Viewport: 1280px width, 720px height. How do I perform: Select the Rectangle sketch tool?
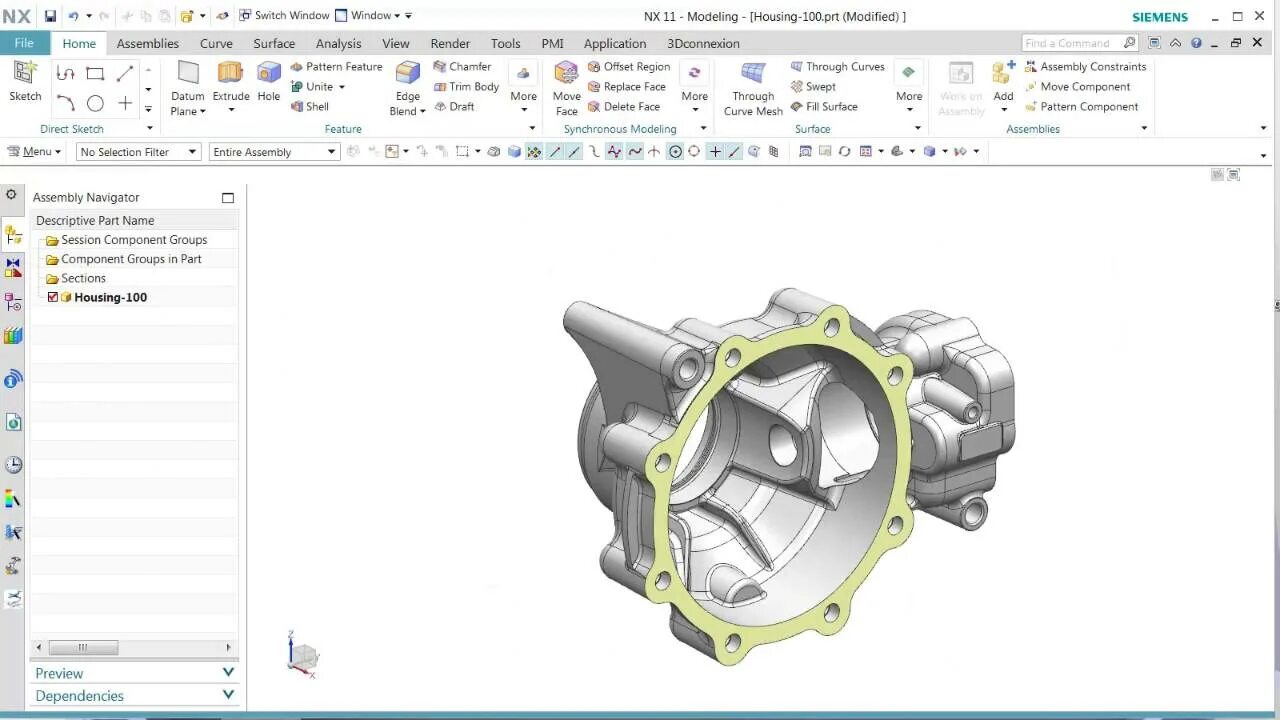click(95, 73)
